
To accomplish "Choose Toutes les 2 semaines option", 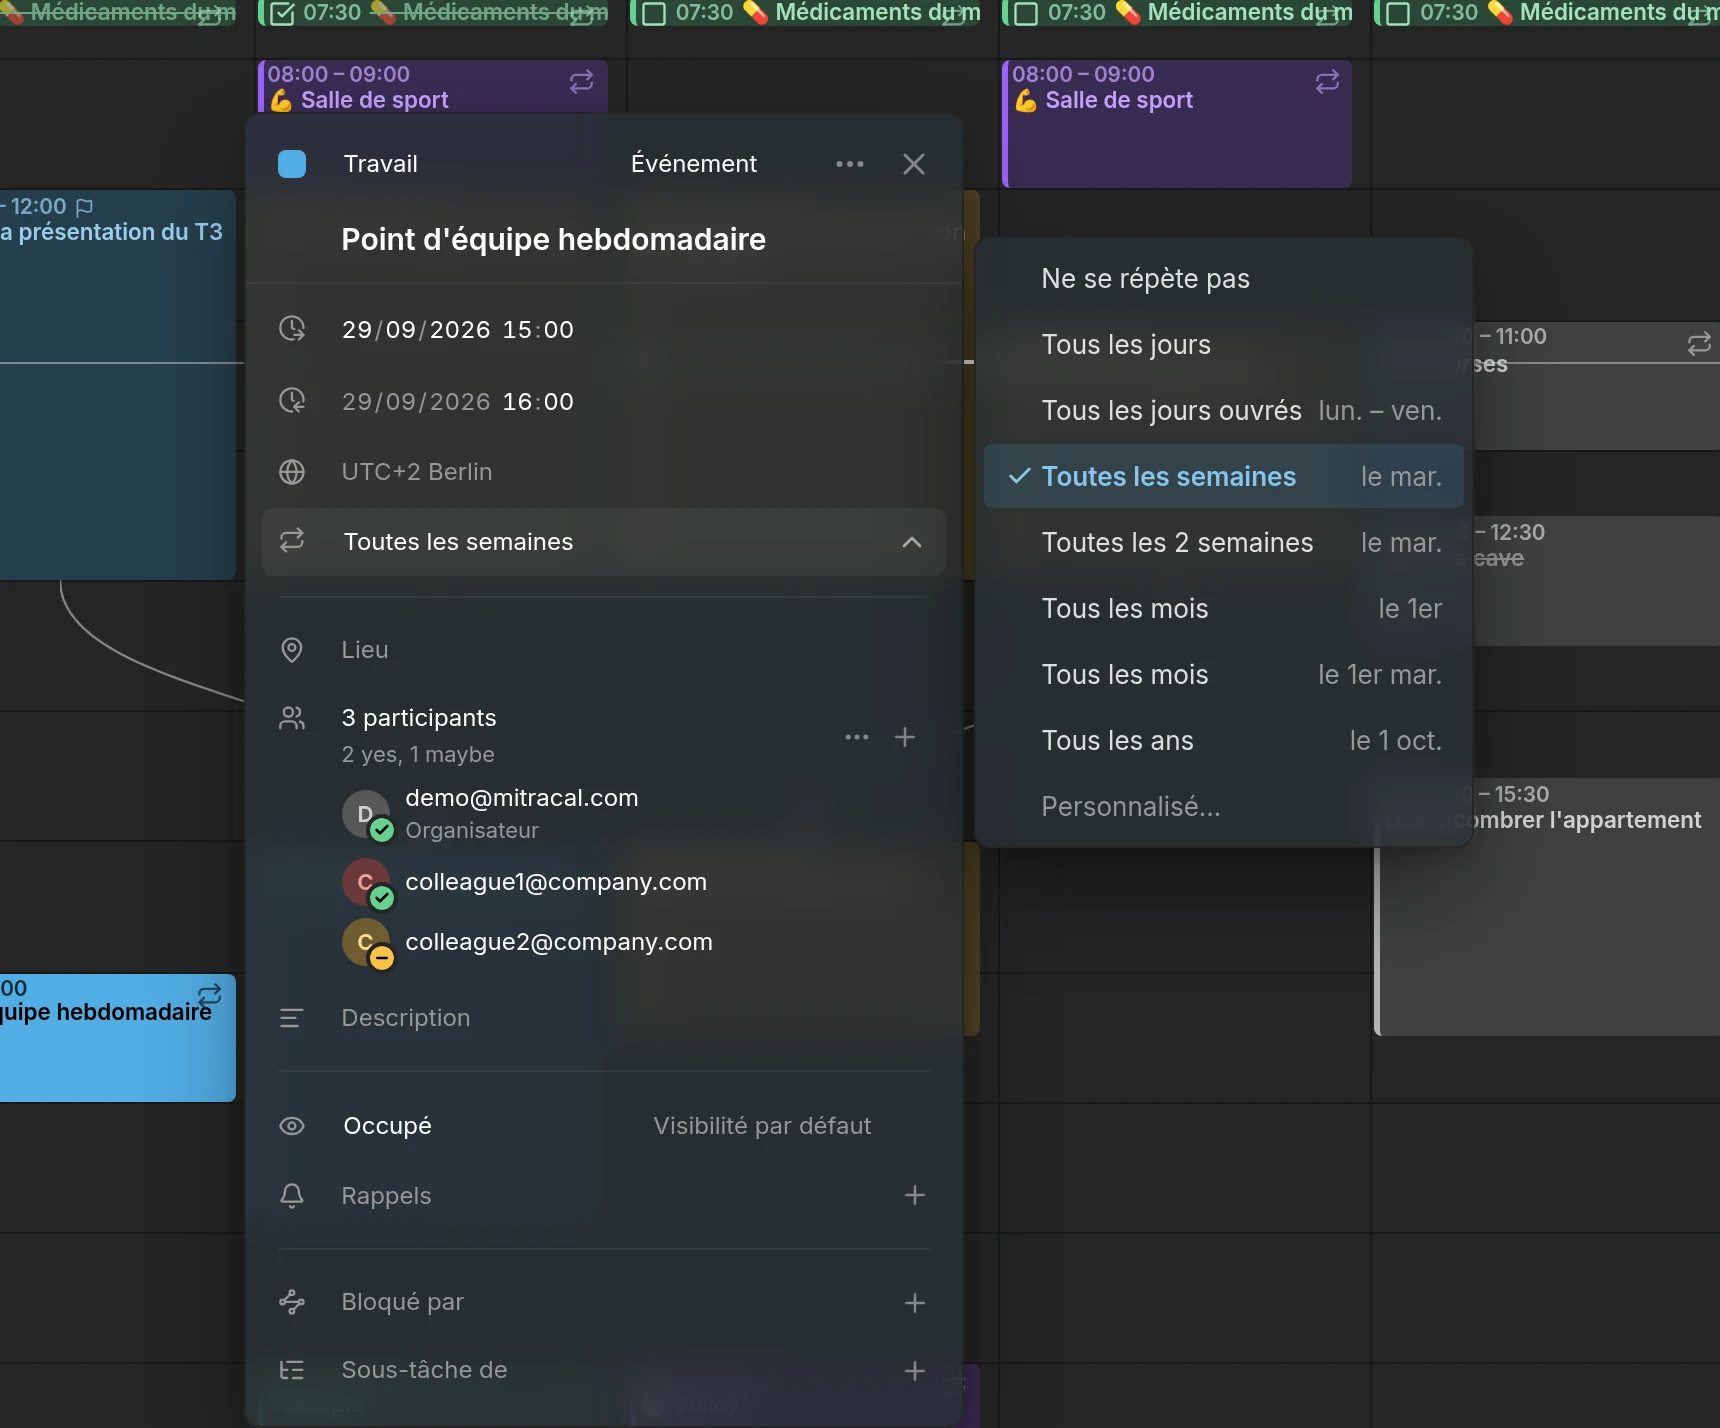I will click(x=1224, y=542).
